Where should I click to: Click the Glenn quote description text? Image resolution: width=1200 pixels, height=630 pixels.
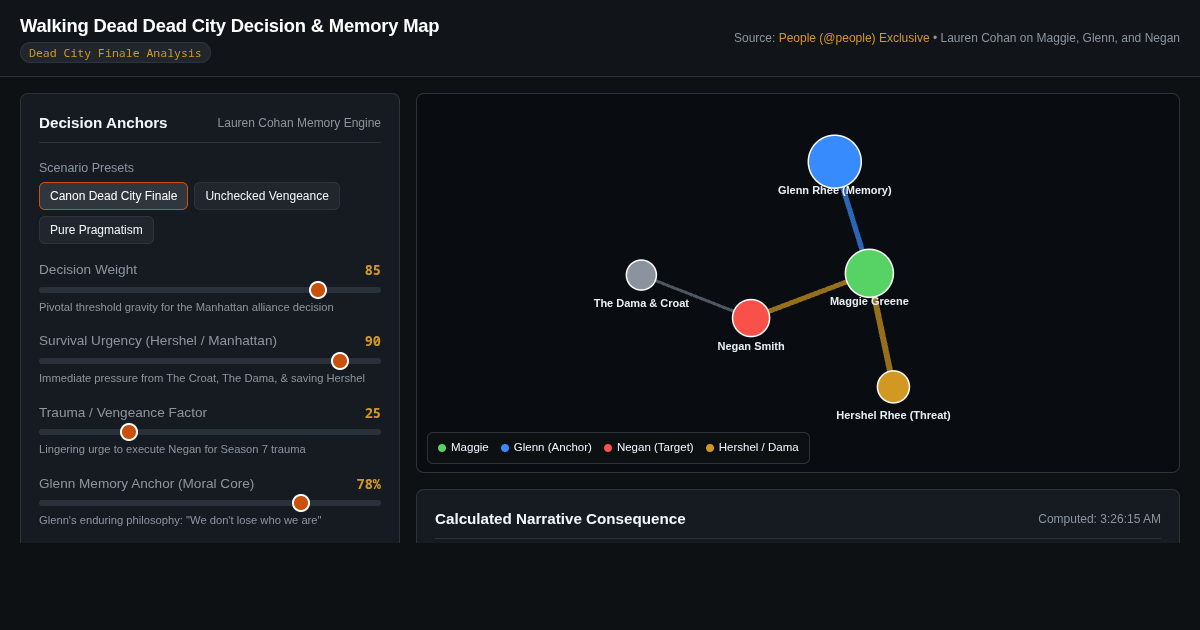coord(180,520)
